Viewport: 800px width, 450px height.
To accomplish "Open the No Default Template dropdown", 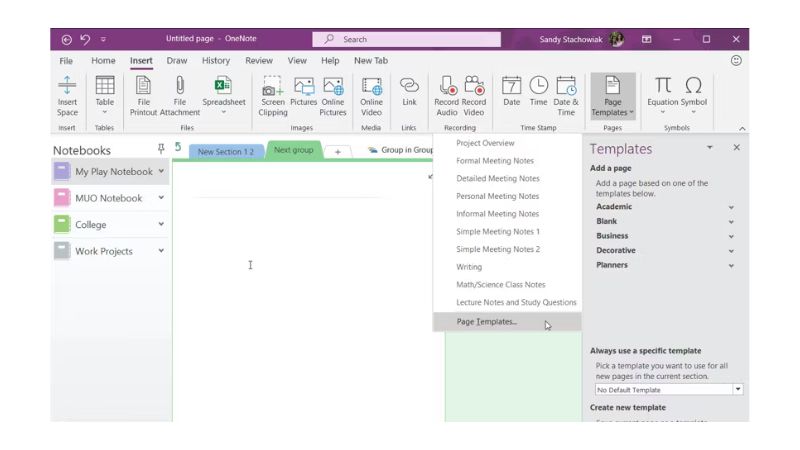I will coord(738,389).
